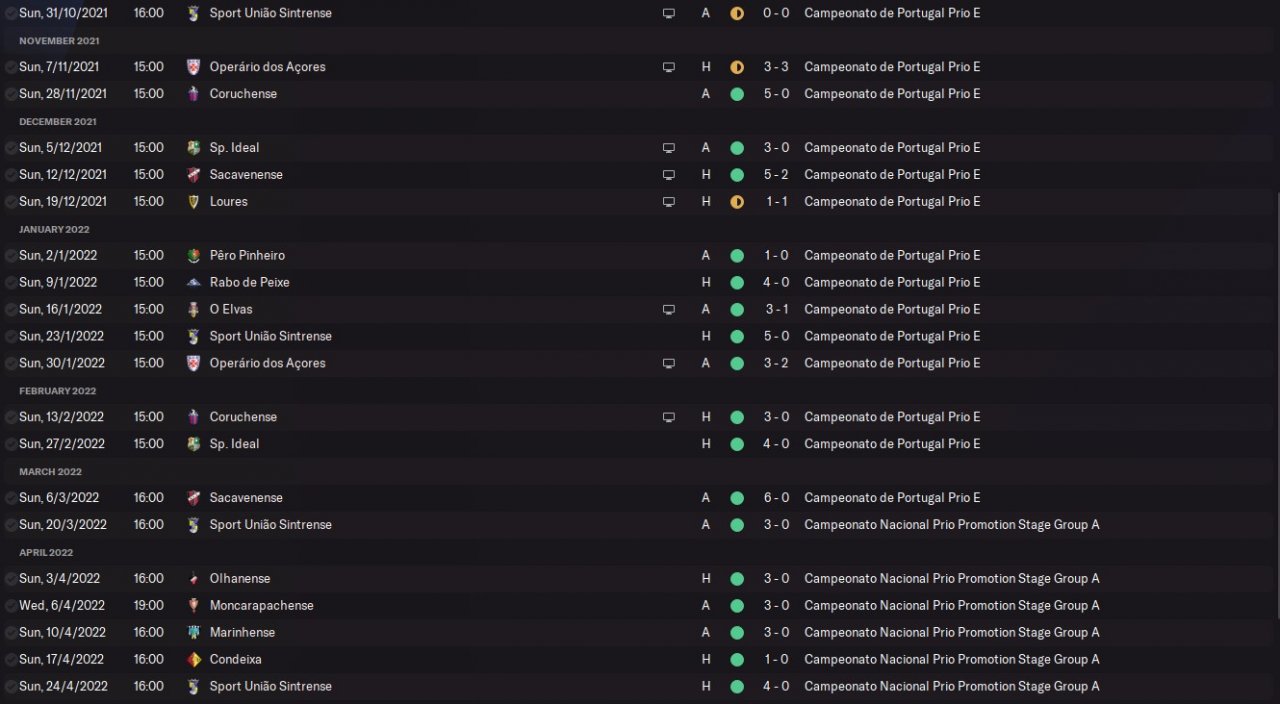Tick the selection mark for the 5/12/2021 fixture
Image resolution: width=1280 pixels, height=704 pixels.
click(10, 148)
